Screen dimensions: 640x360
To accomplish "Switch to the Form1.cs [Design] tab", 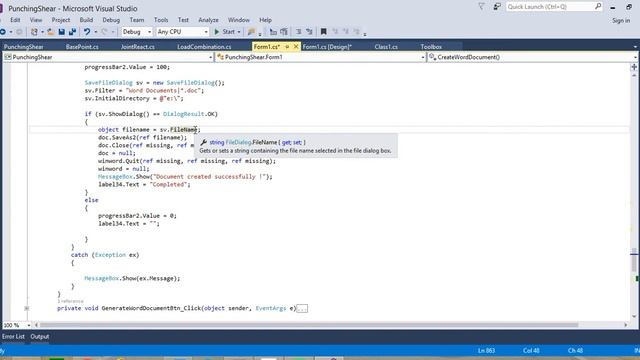I will 327,47.
